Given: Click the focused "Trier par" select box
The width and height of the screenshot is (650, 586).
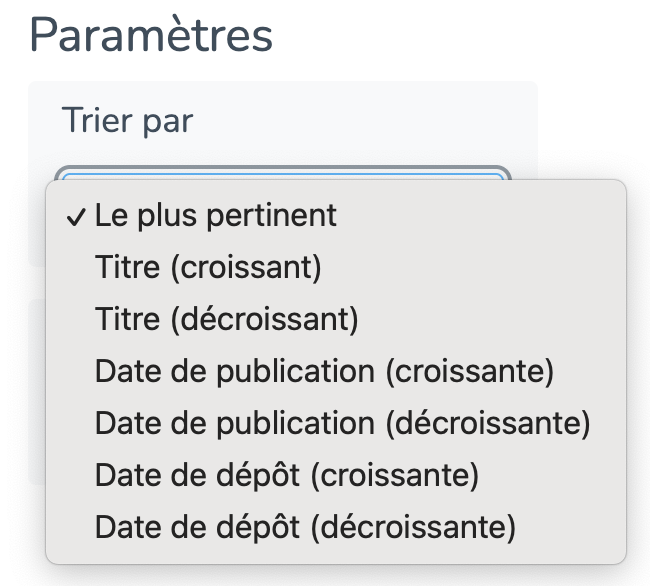Looking at the screenshot, I should pyautogui.click(x=283, y=173).
